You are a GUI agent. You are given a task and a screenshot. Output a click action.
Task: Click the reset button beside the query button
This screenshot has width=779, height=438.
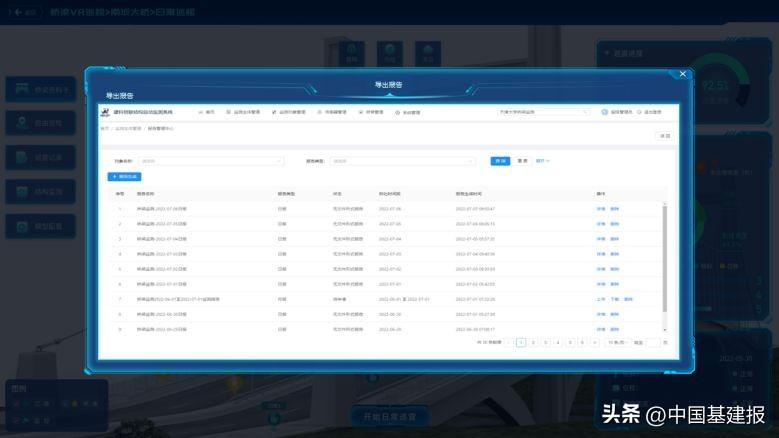click(523, 161)
